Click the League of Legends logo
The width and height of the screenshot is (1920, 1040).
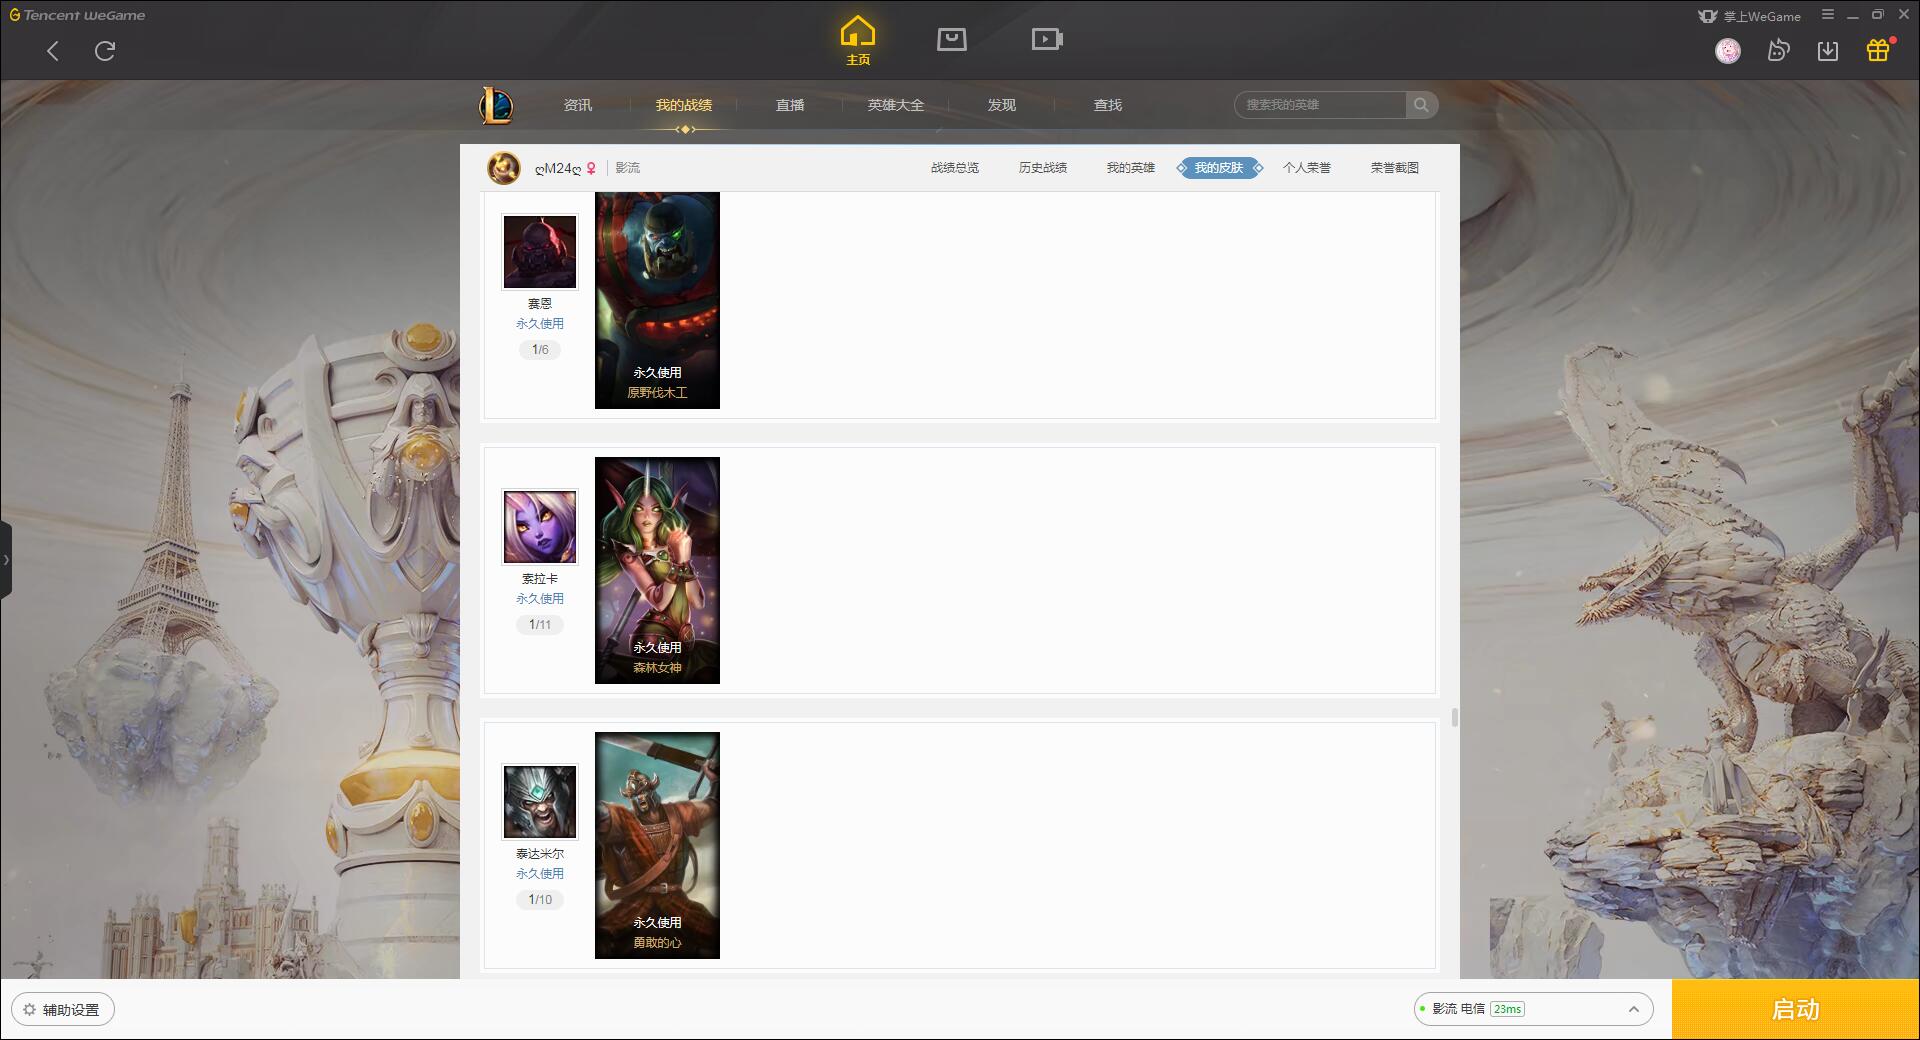click(x=496, y=105)
